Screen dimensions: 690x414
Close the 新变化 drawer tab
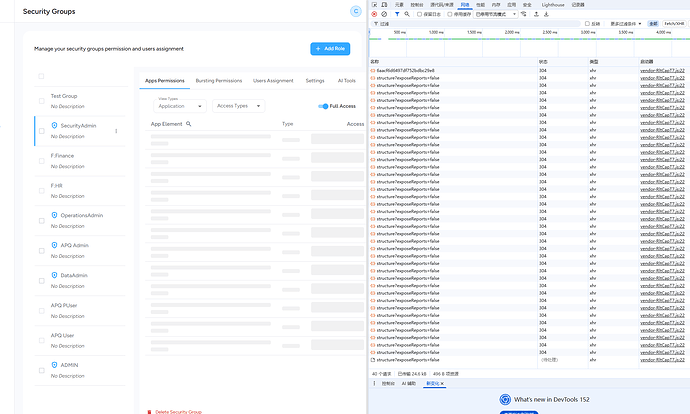click(x=442, y=384)
